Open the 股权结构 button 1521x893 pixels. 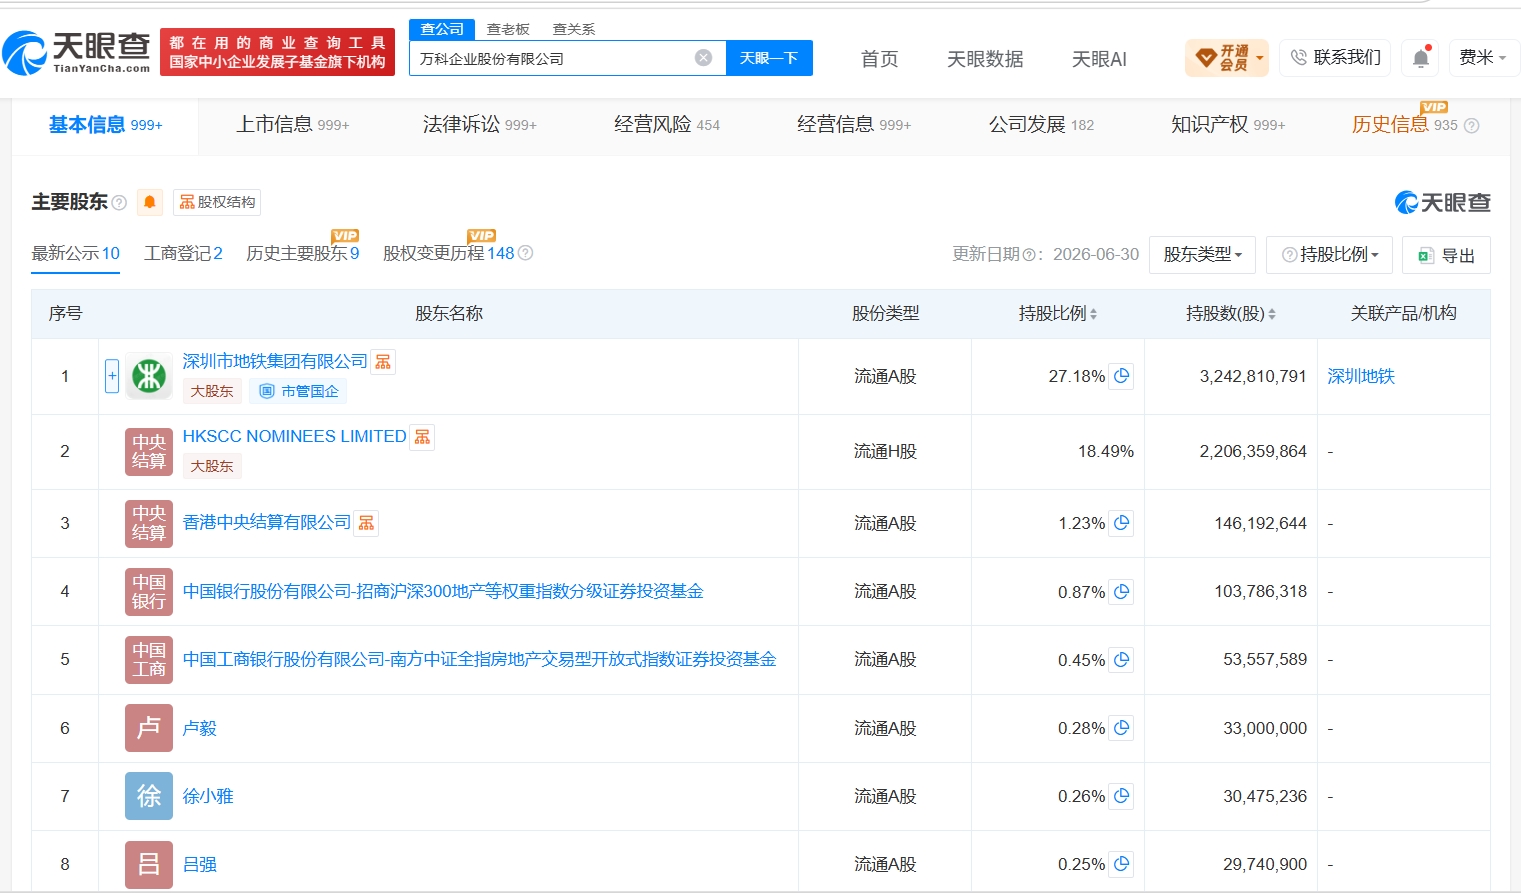point(217,202)
